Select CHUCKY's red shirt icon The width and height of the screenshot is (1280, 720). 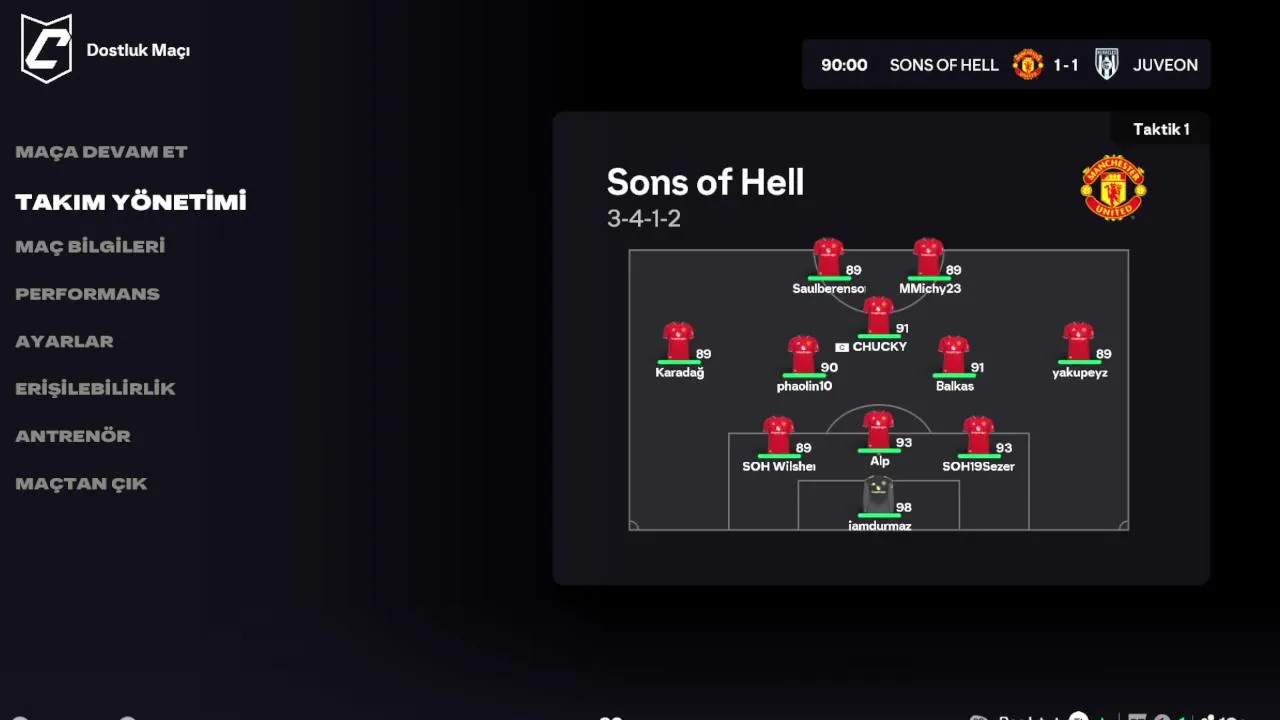[x=878, y=315]
